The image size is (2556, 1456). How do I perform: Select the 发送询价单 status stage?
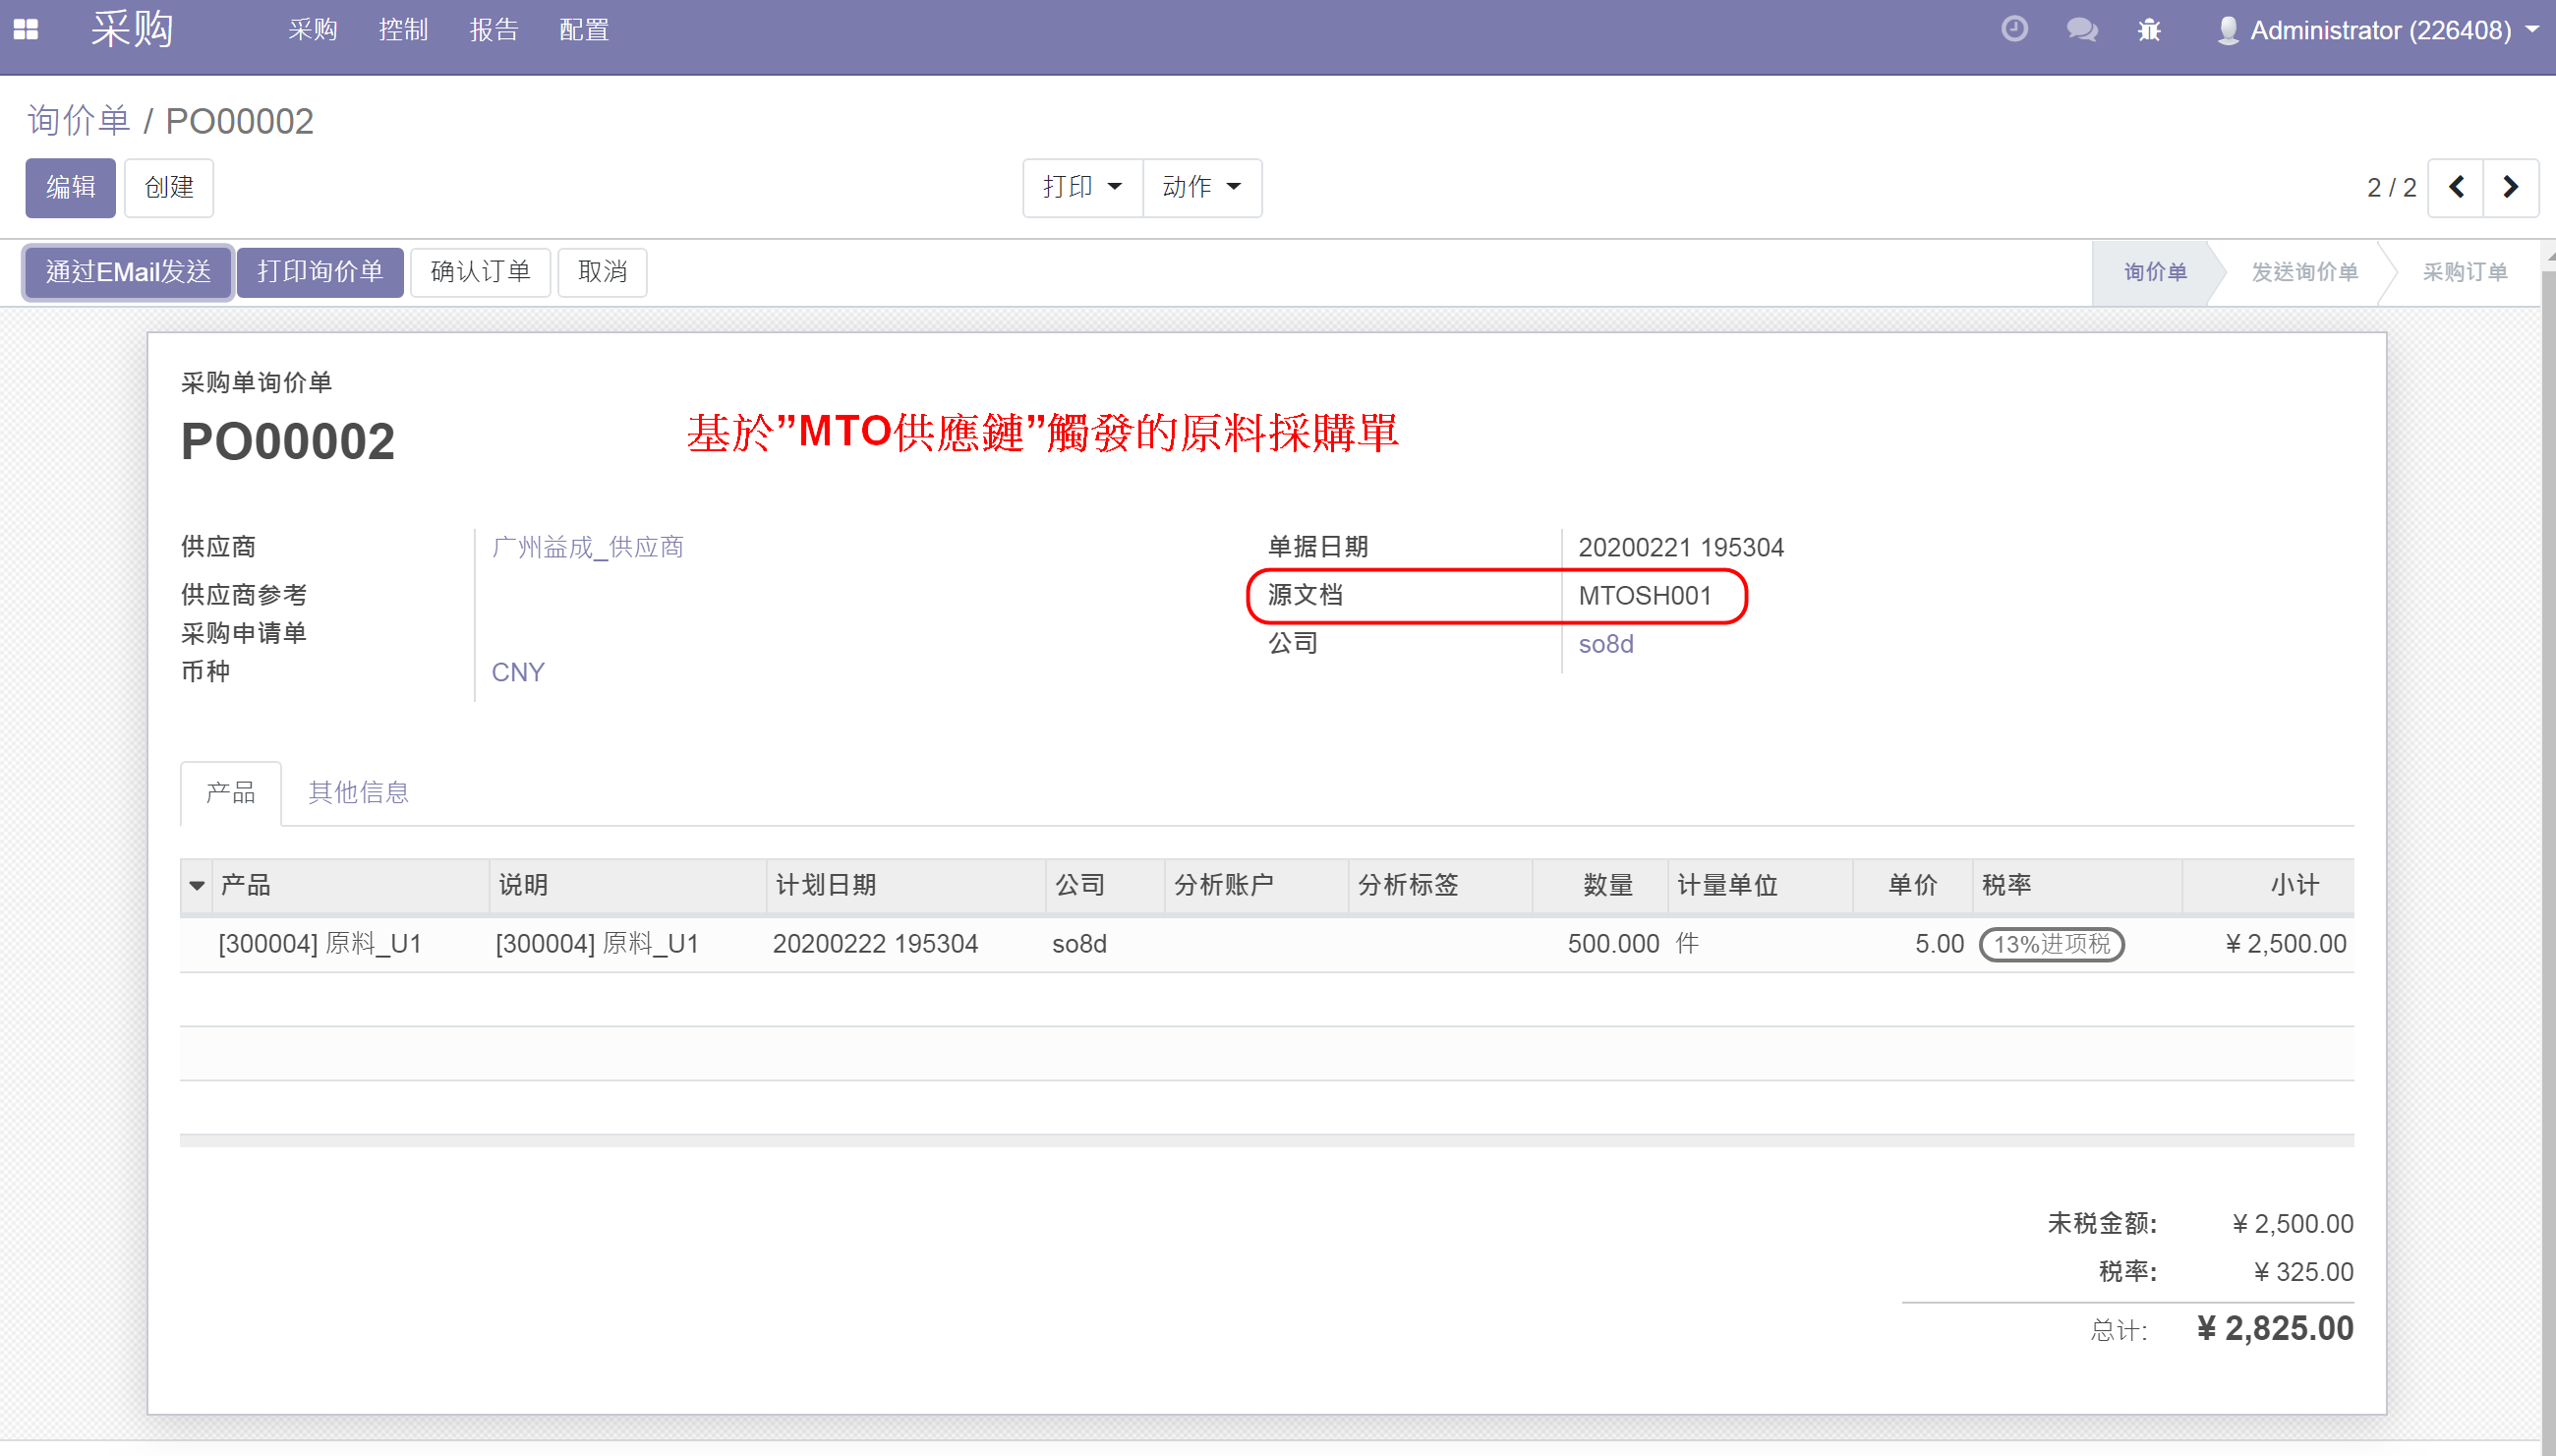[2304, 271]
